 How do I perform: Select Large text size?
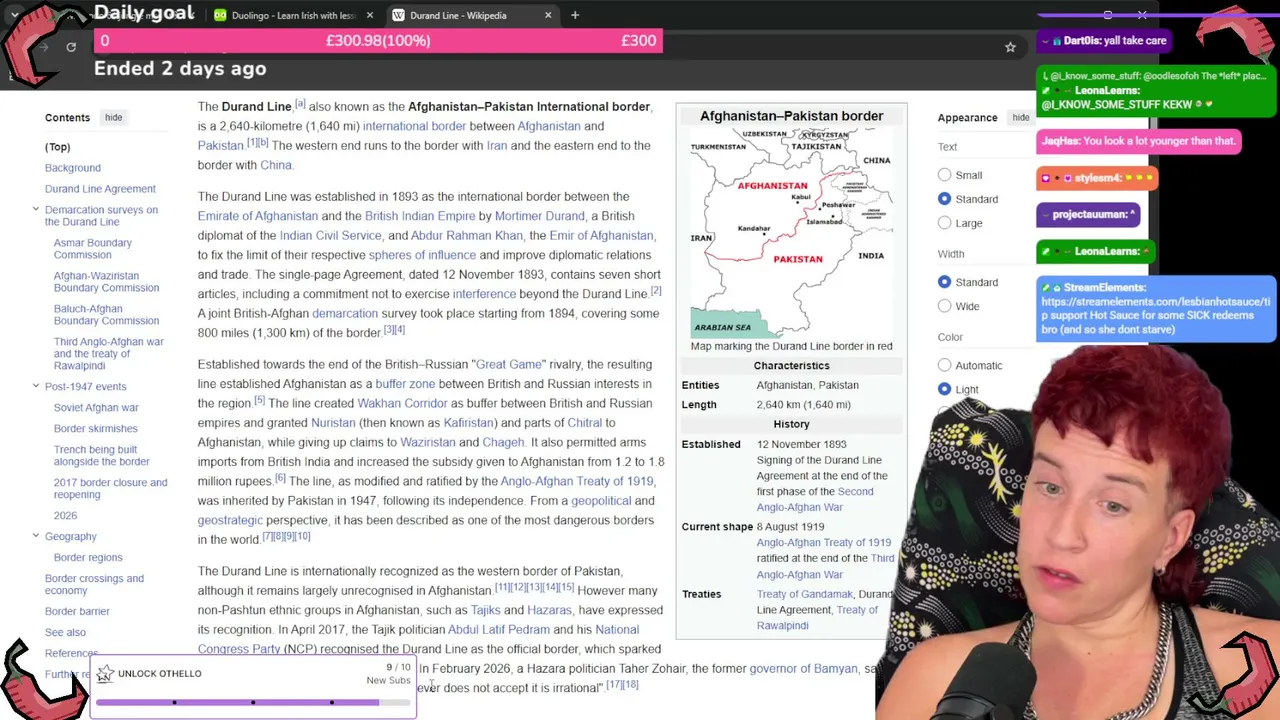tap(944, 223)
